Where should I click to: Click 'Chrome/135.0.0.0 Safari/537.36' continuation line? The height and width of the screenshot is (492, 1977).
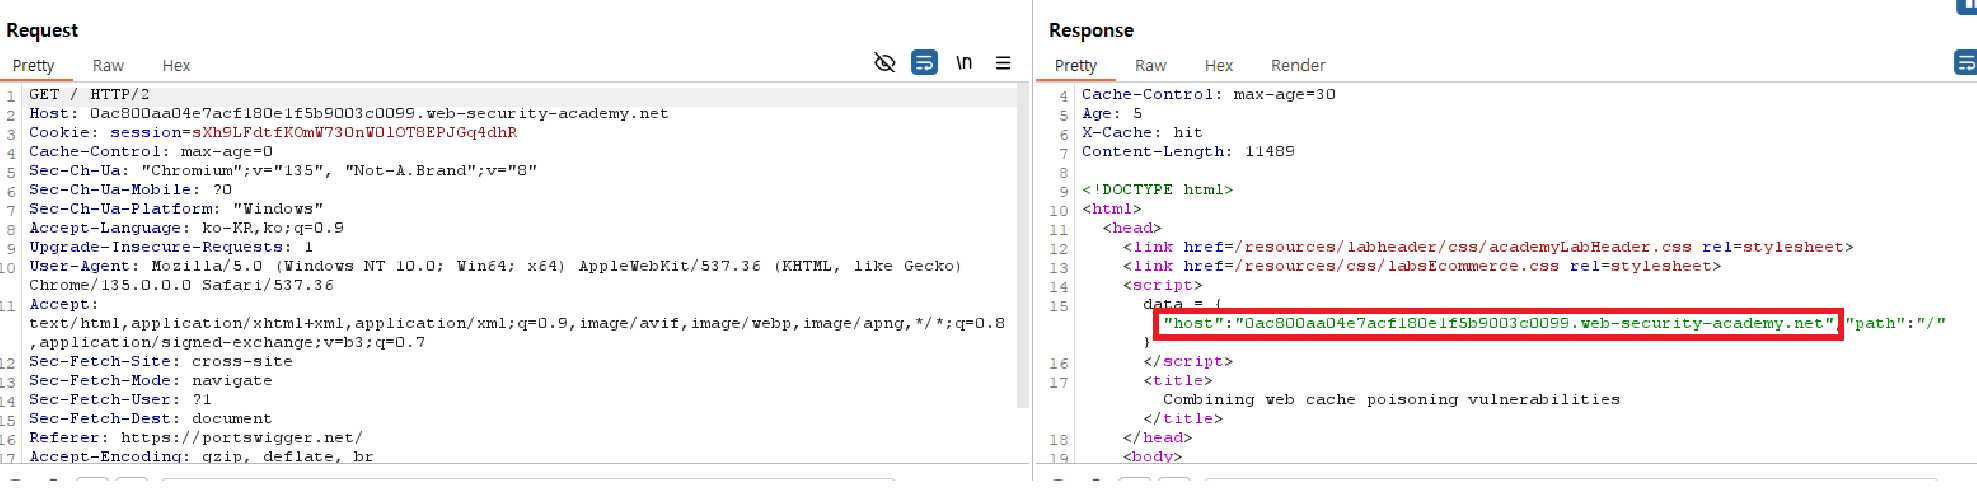(181, 285)
